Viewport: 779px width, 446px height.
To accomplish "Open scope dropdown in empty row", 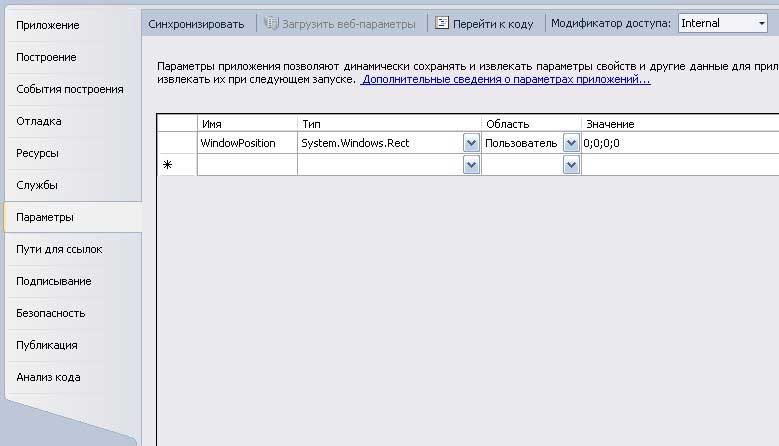I will pos(571,165).
